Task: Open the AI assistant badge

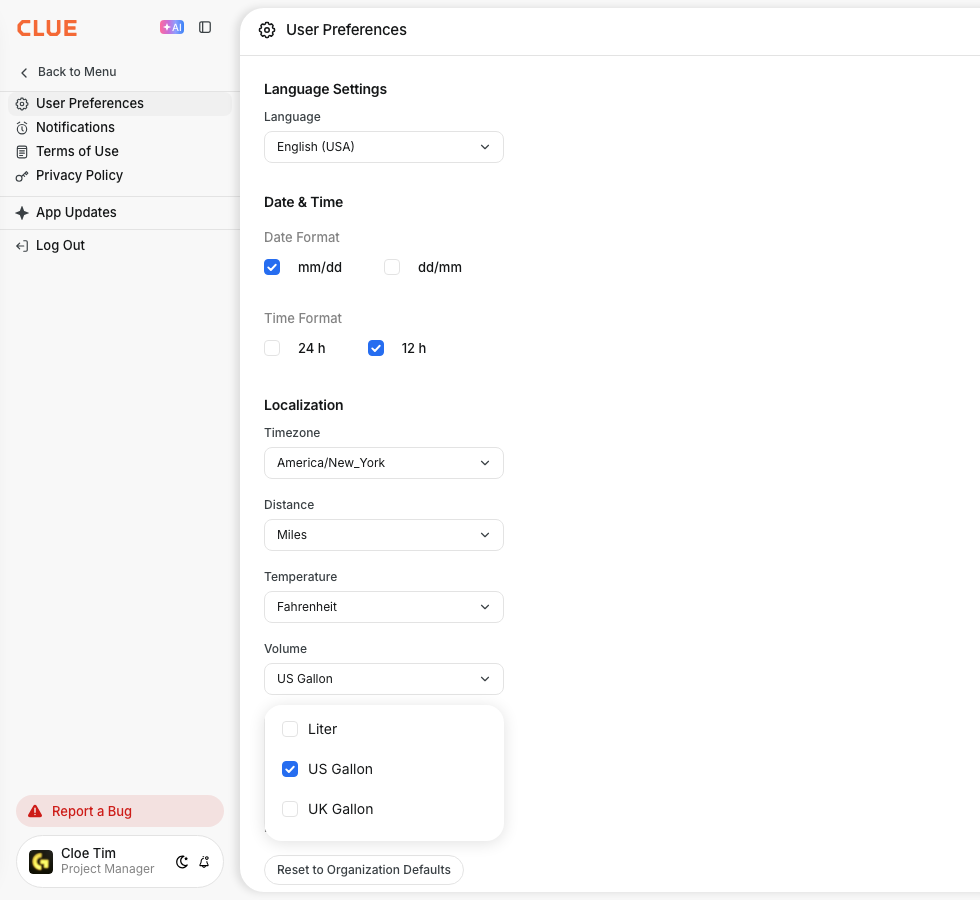Action: coord(172,27)
